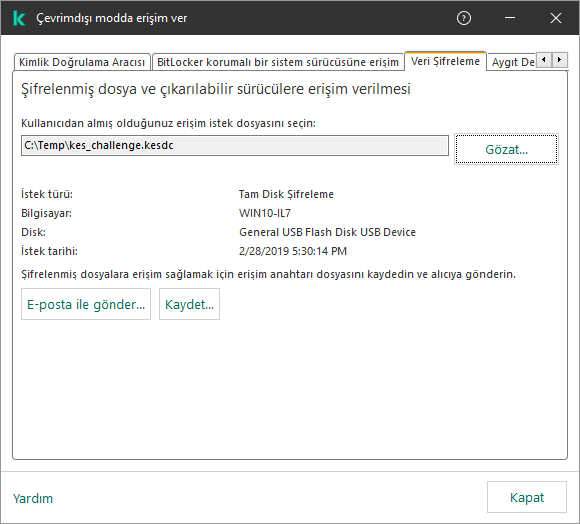580x524 pixels.
Task: Click the tab scroll left arrow
Action: click(x=544, y=60)
